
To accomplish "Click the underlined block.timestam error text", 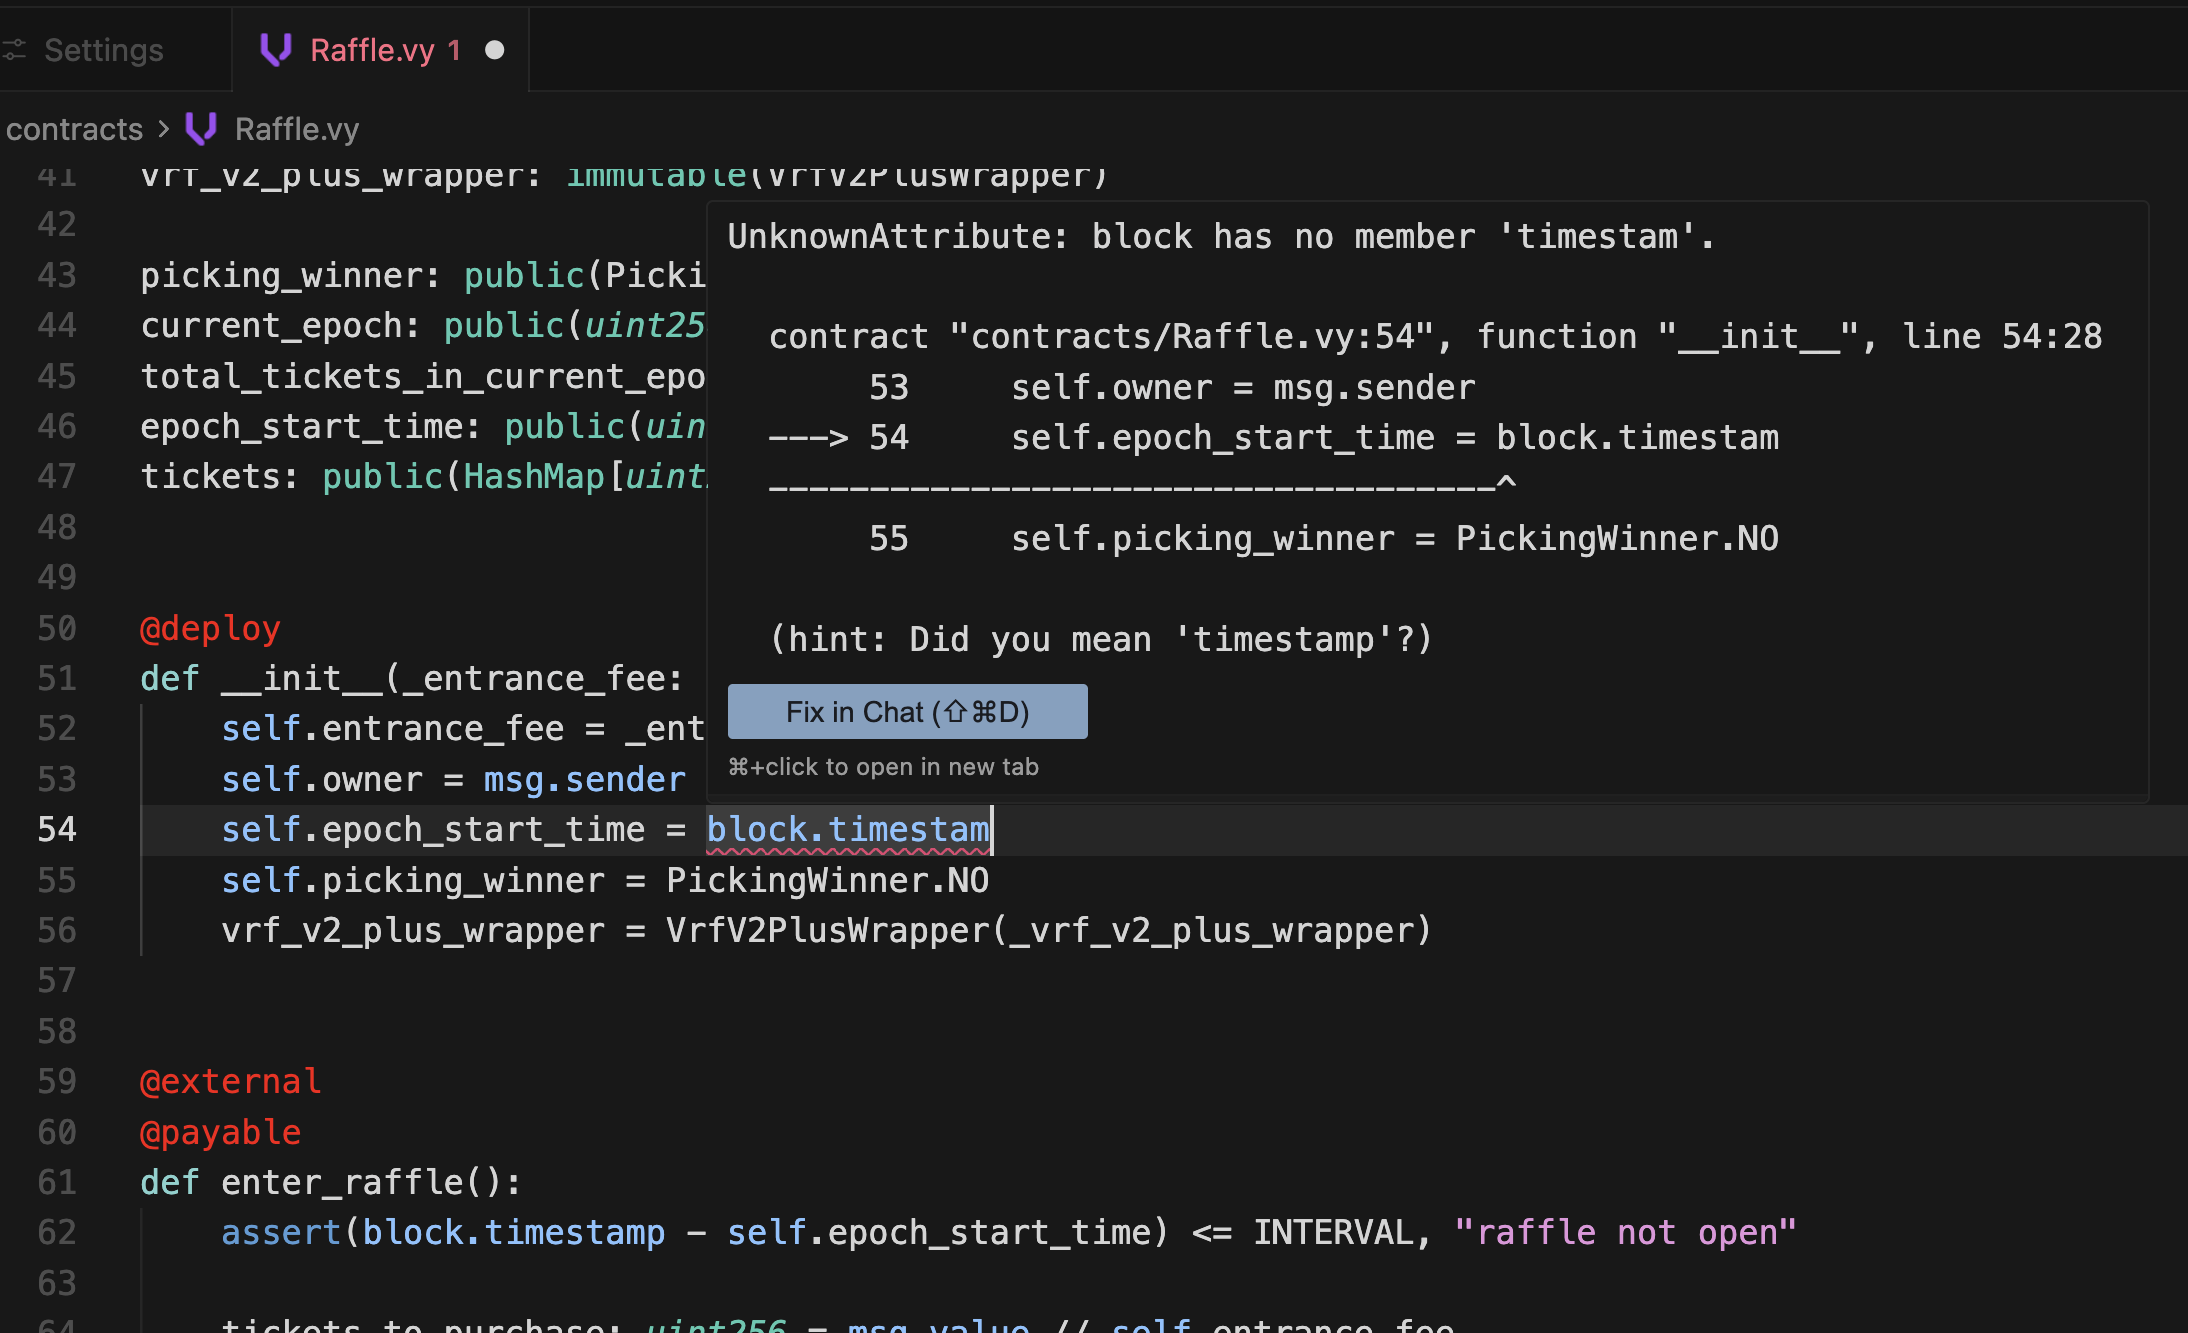I will [x=847, y=830].
